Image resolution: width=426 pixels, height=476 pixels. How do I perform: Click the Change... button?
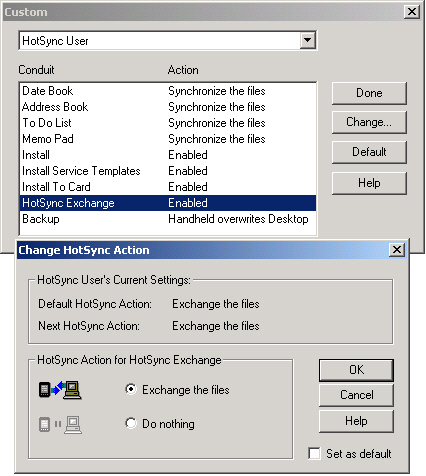click(369, 122)
